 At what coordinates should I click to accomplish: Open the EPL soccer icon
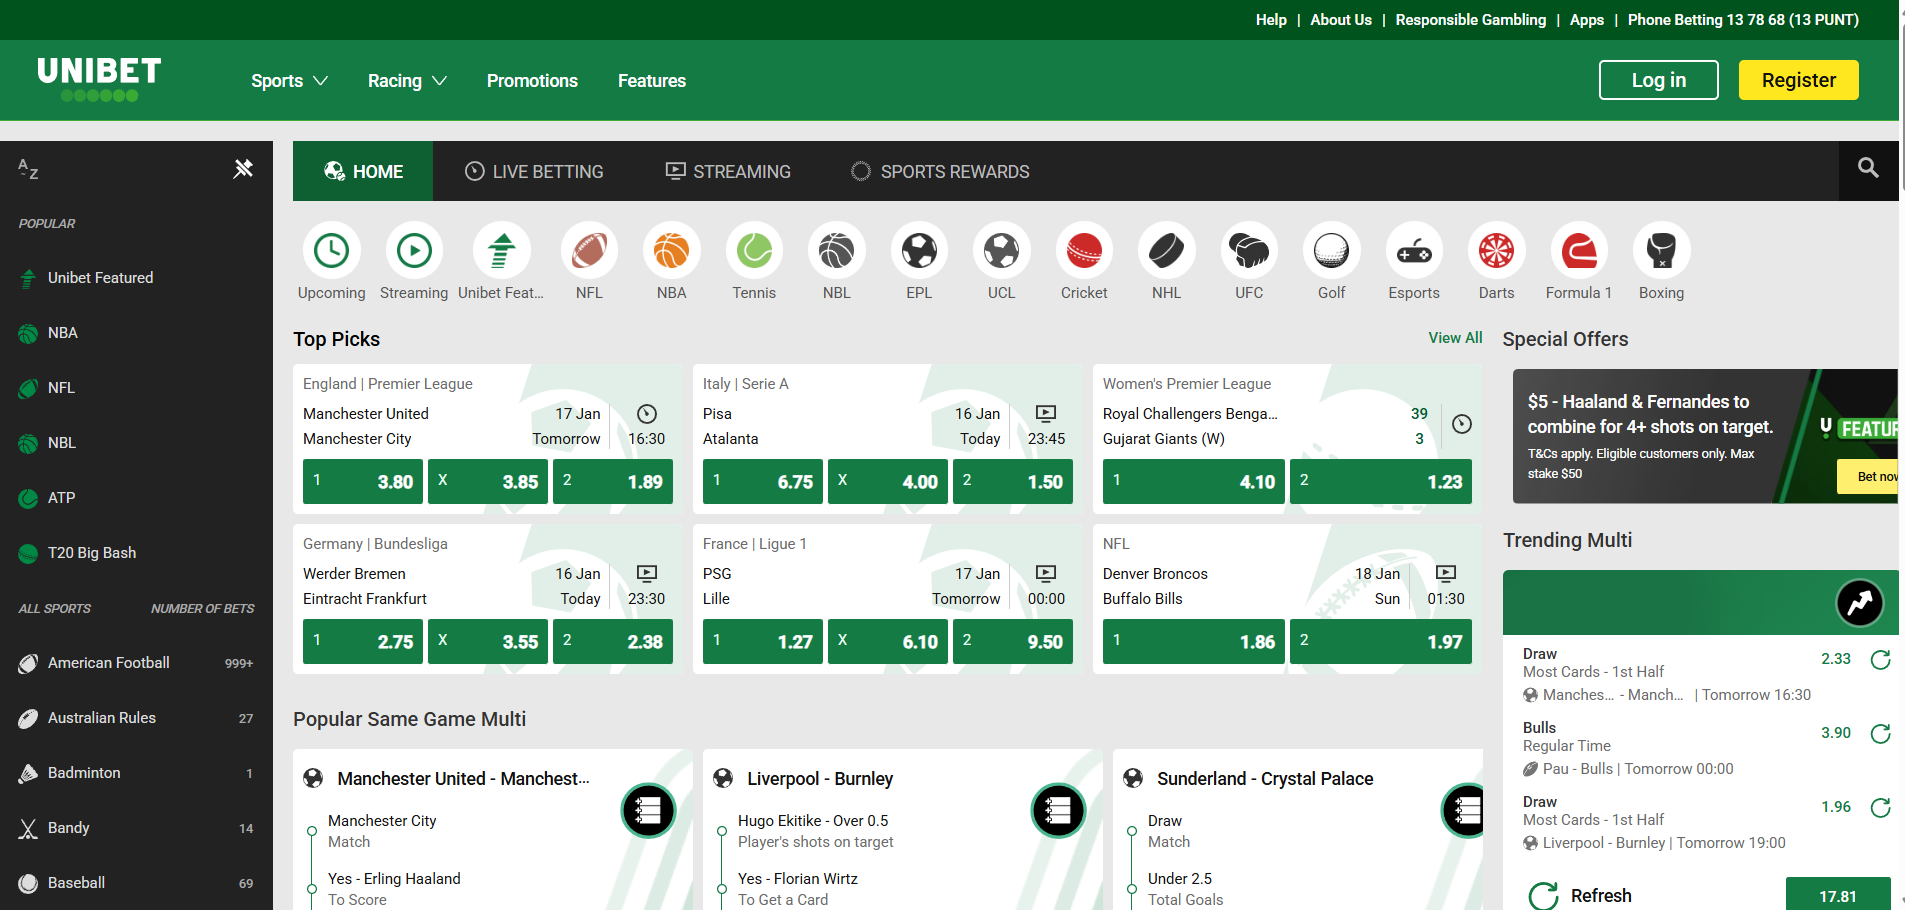tap(919, 250)
